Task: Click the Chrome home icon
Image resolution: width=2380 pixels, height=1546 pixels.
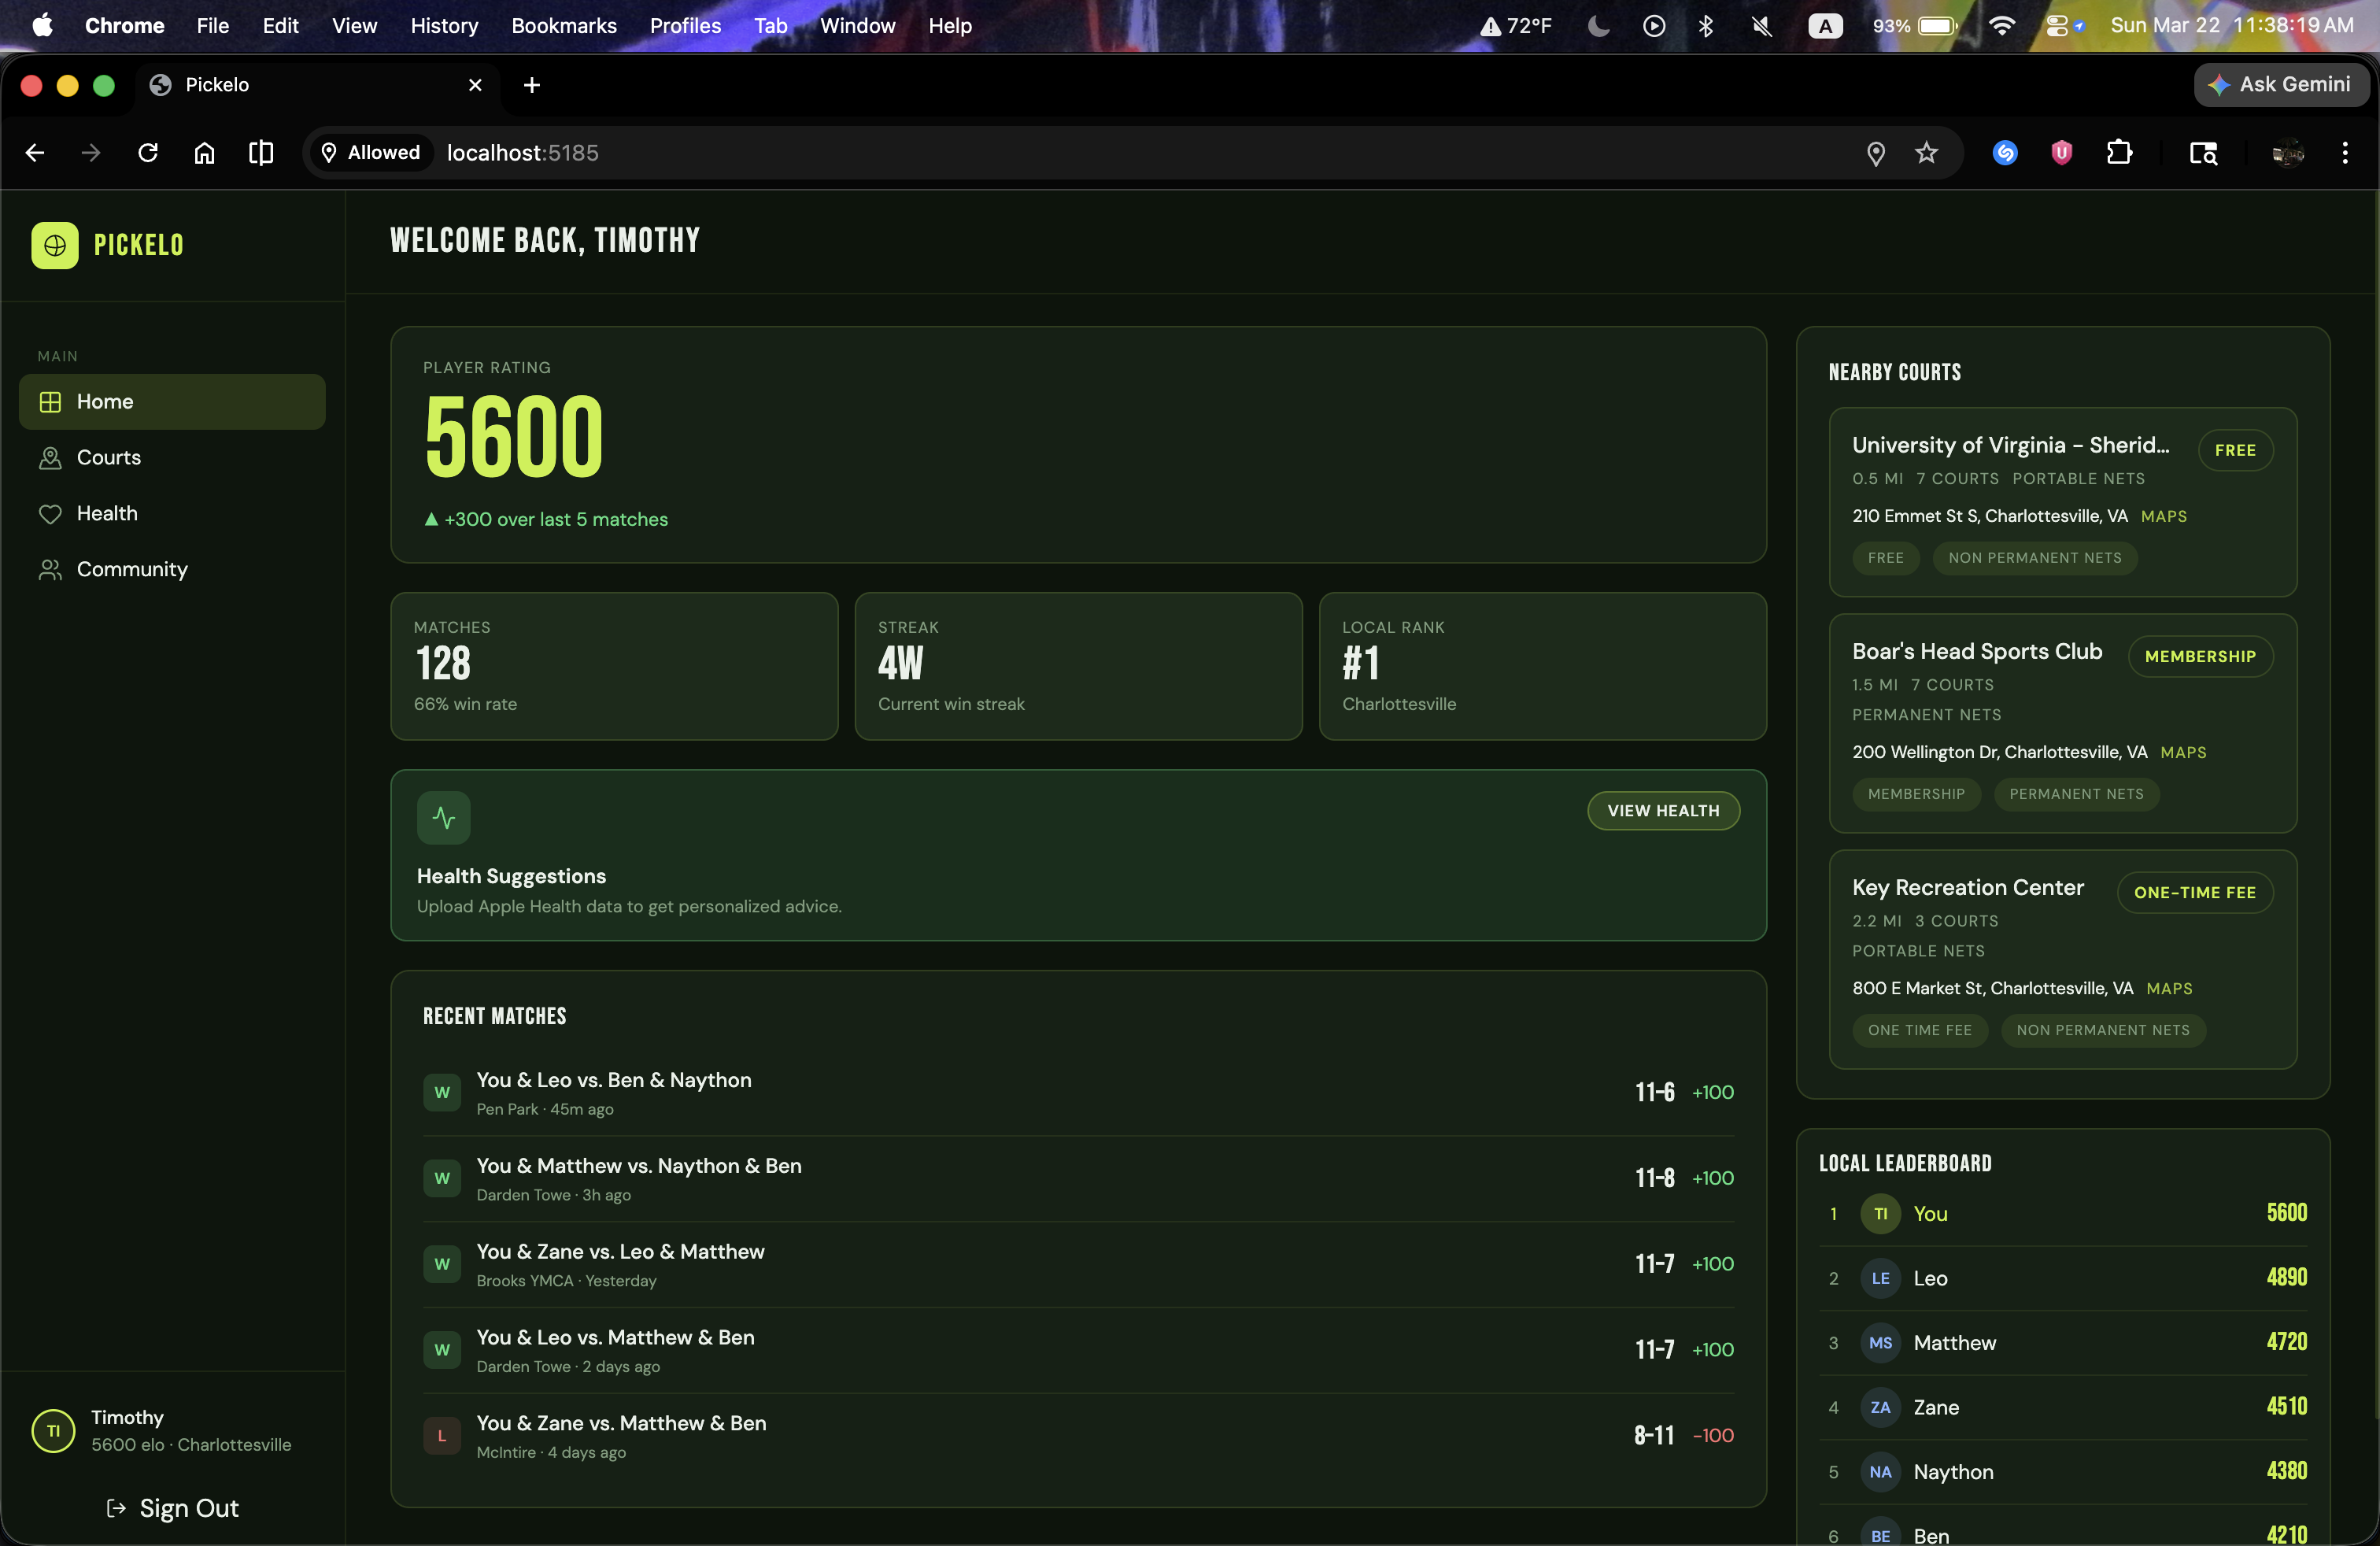Action: [x=204, y=153]
